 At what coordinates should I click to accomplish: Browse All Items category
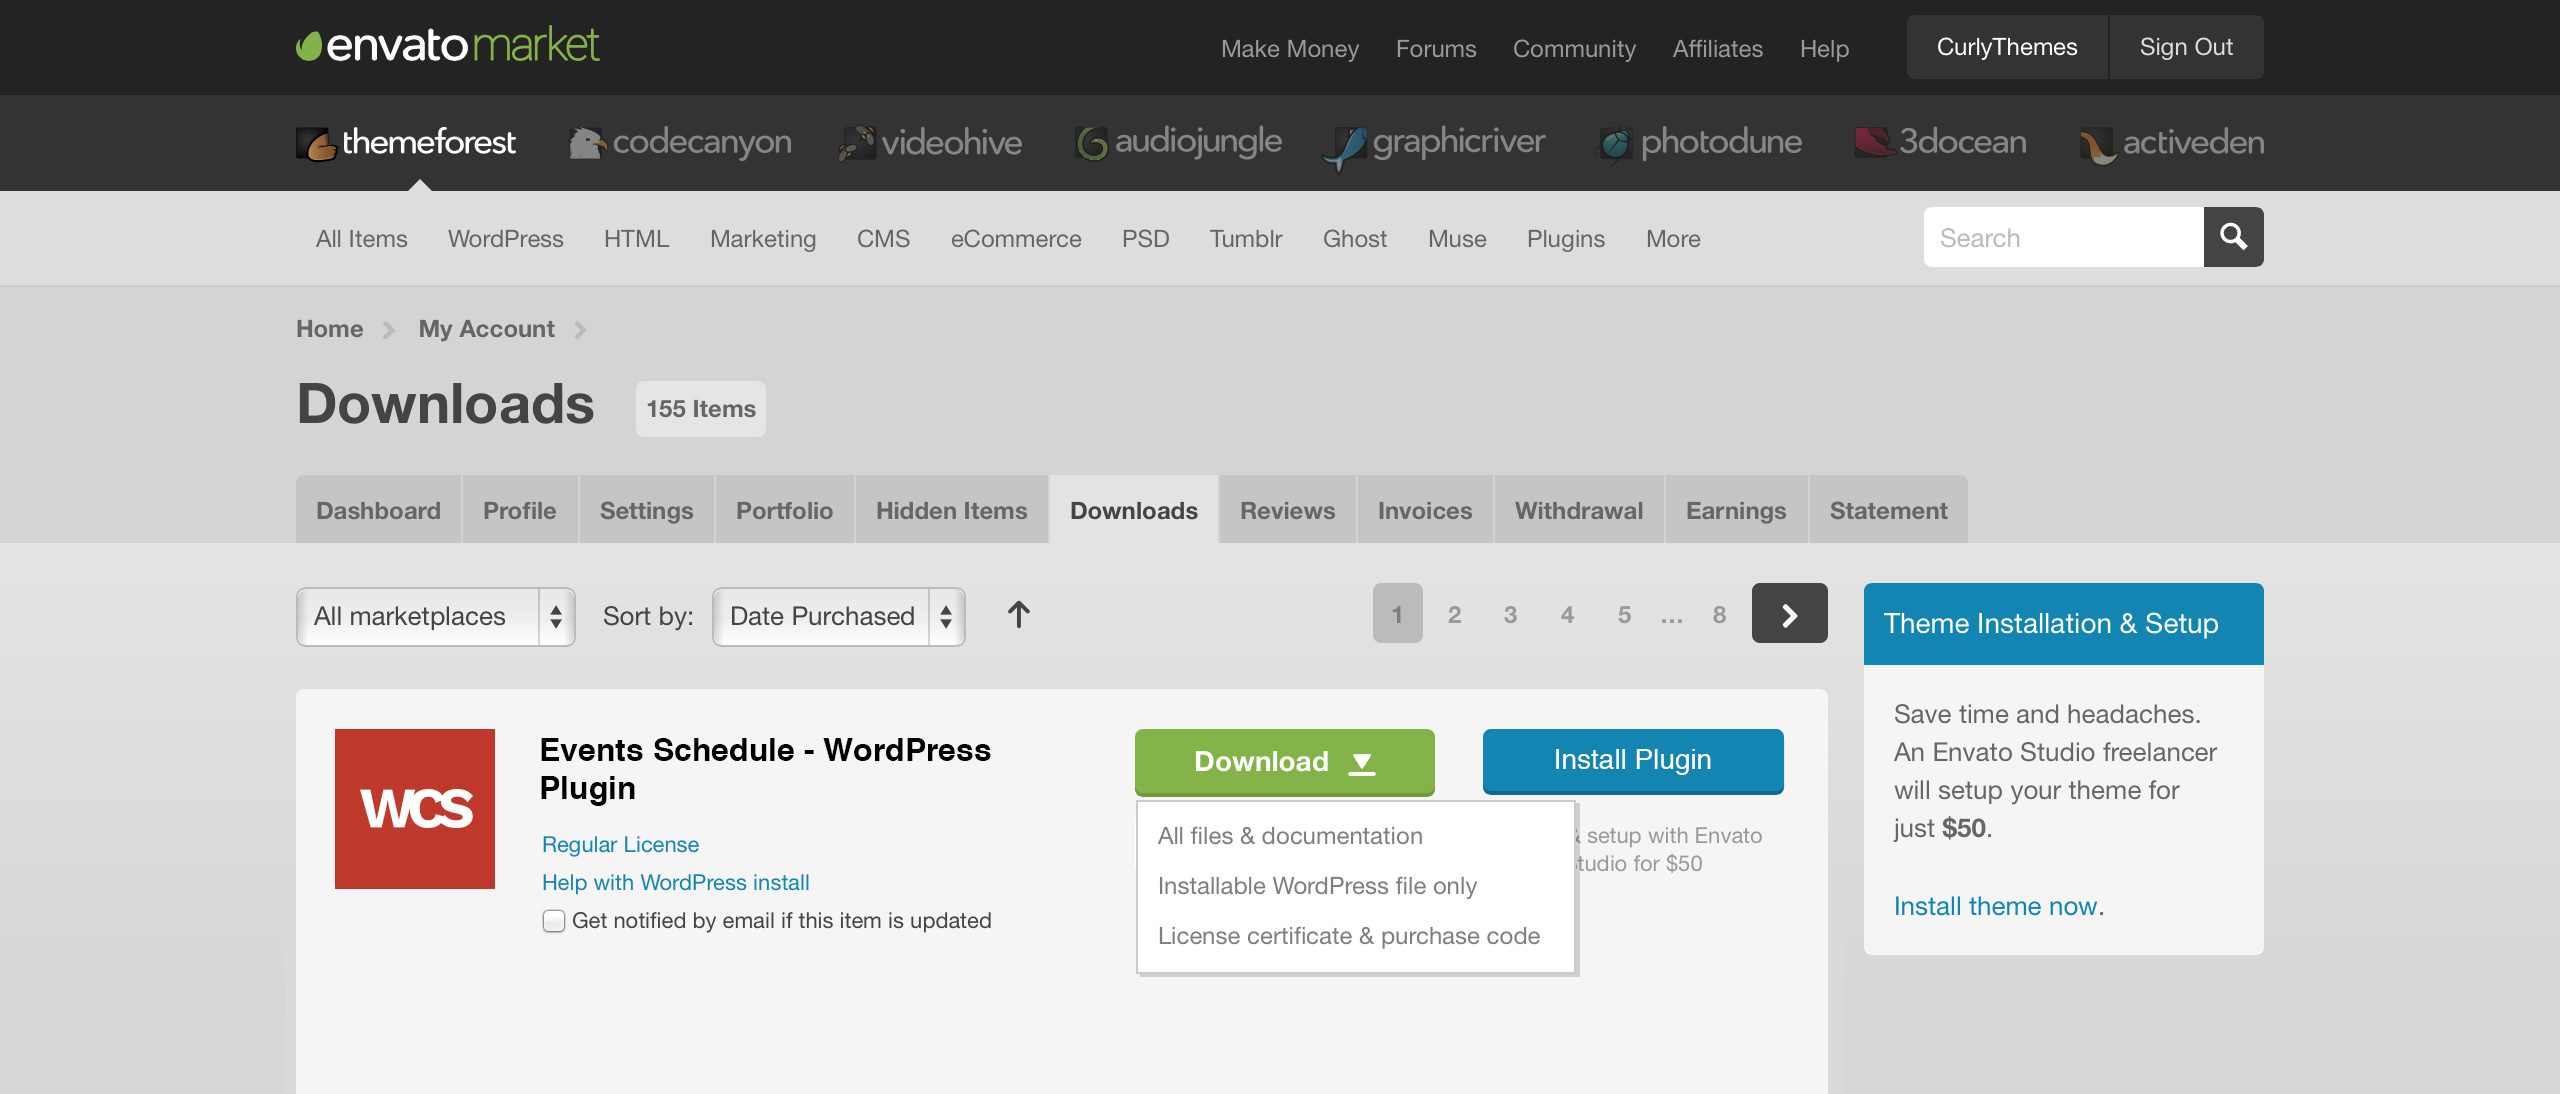point(362,239)
